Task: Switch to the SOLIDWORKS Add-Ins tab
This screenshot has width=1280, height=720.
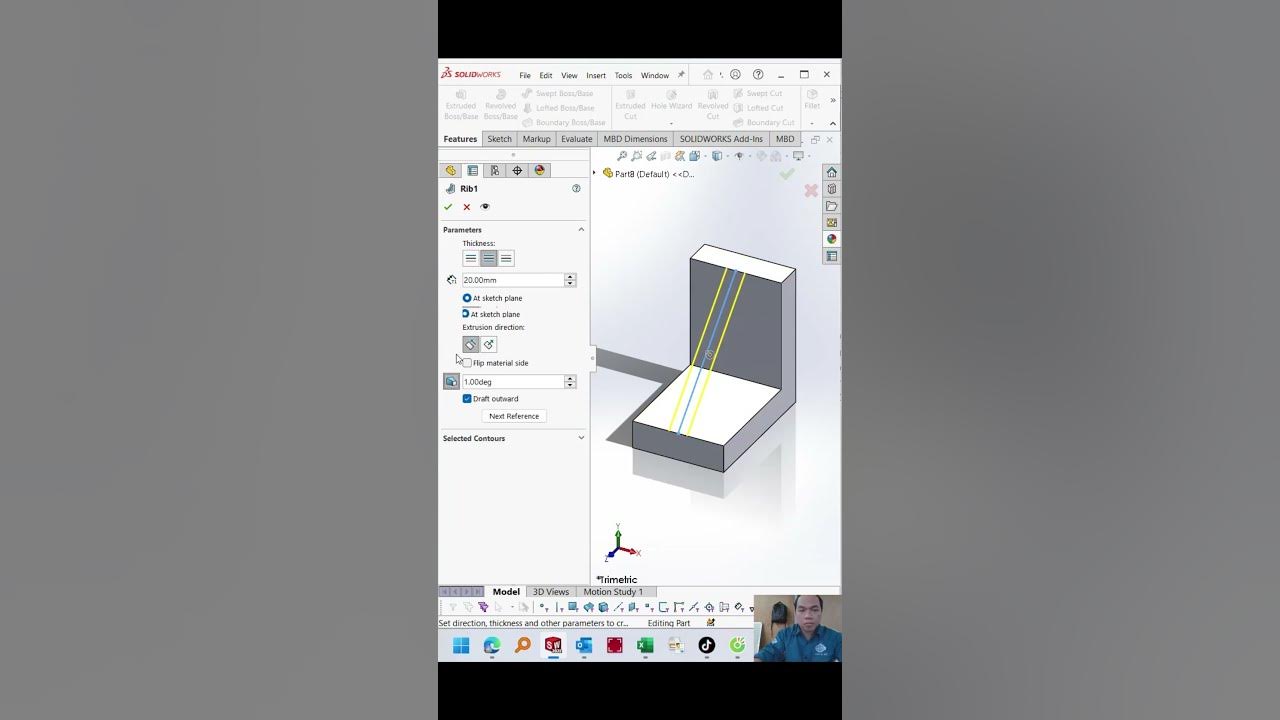Action: coord(721,139)
